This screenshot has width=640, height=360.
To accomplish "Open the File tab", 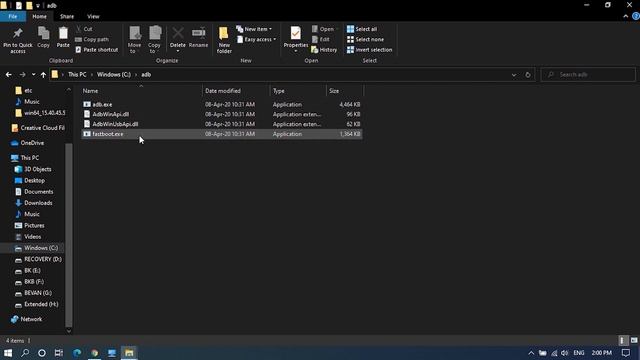I will click(13, 16).
